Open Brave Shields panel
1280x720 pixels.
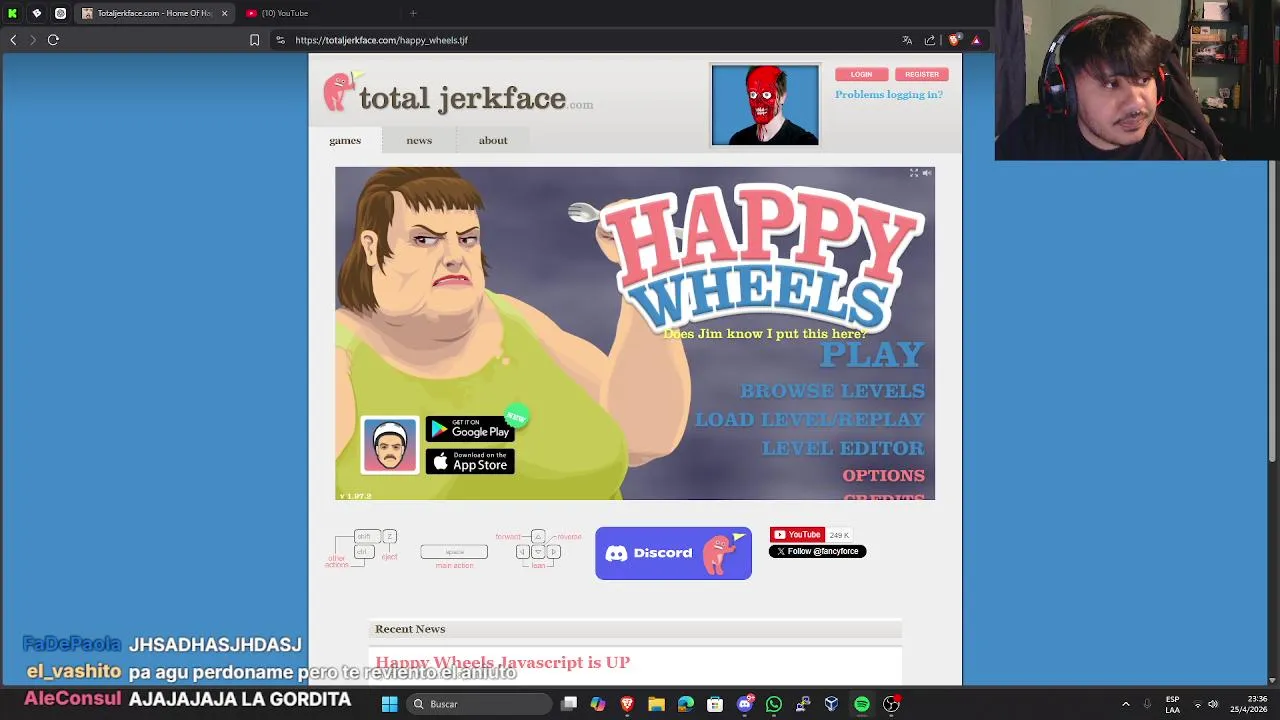tap(954, 40)
